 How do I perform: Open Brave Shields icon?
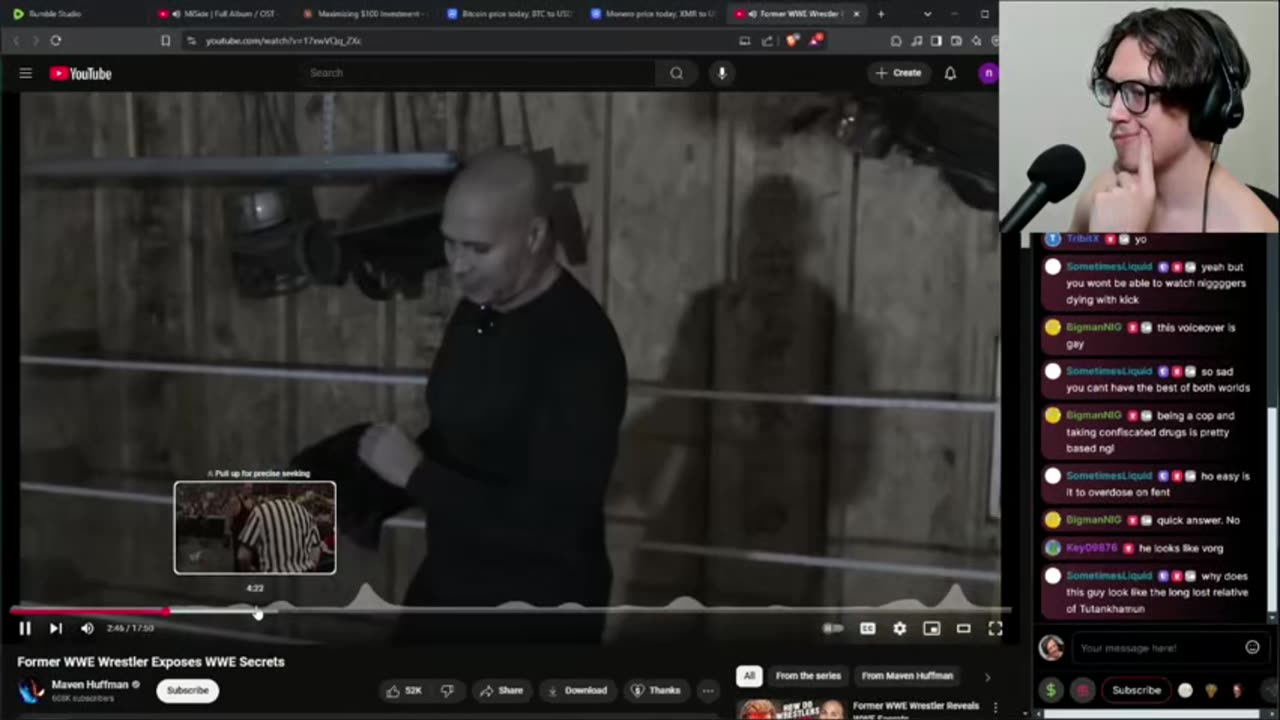click(x=793, y=41)
